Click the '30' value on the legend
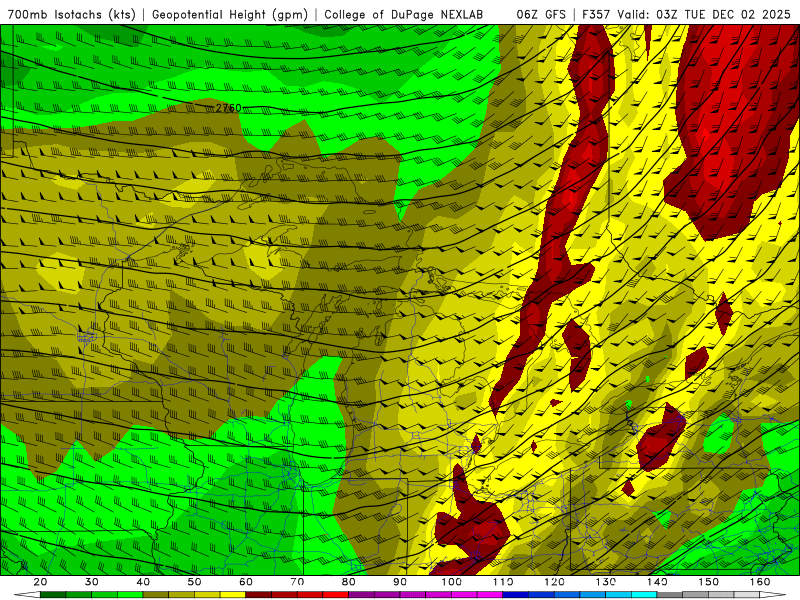Screen dimensions: 800x600 point(91,582)
